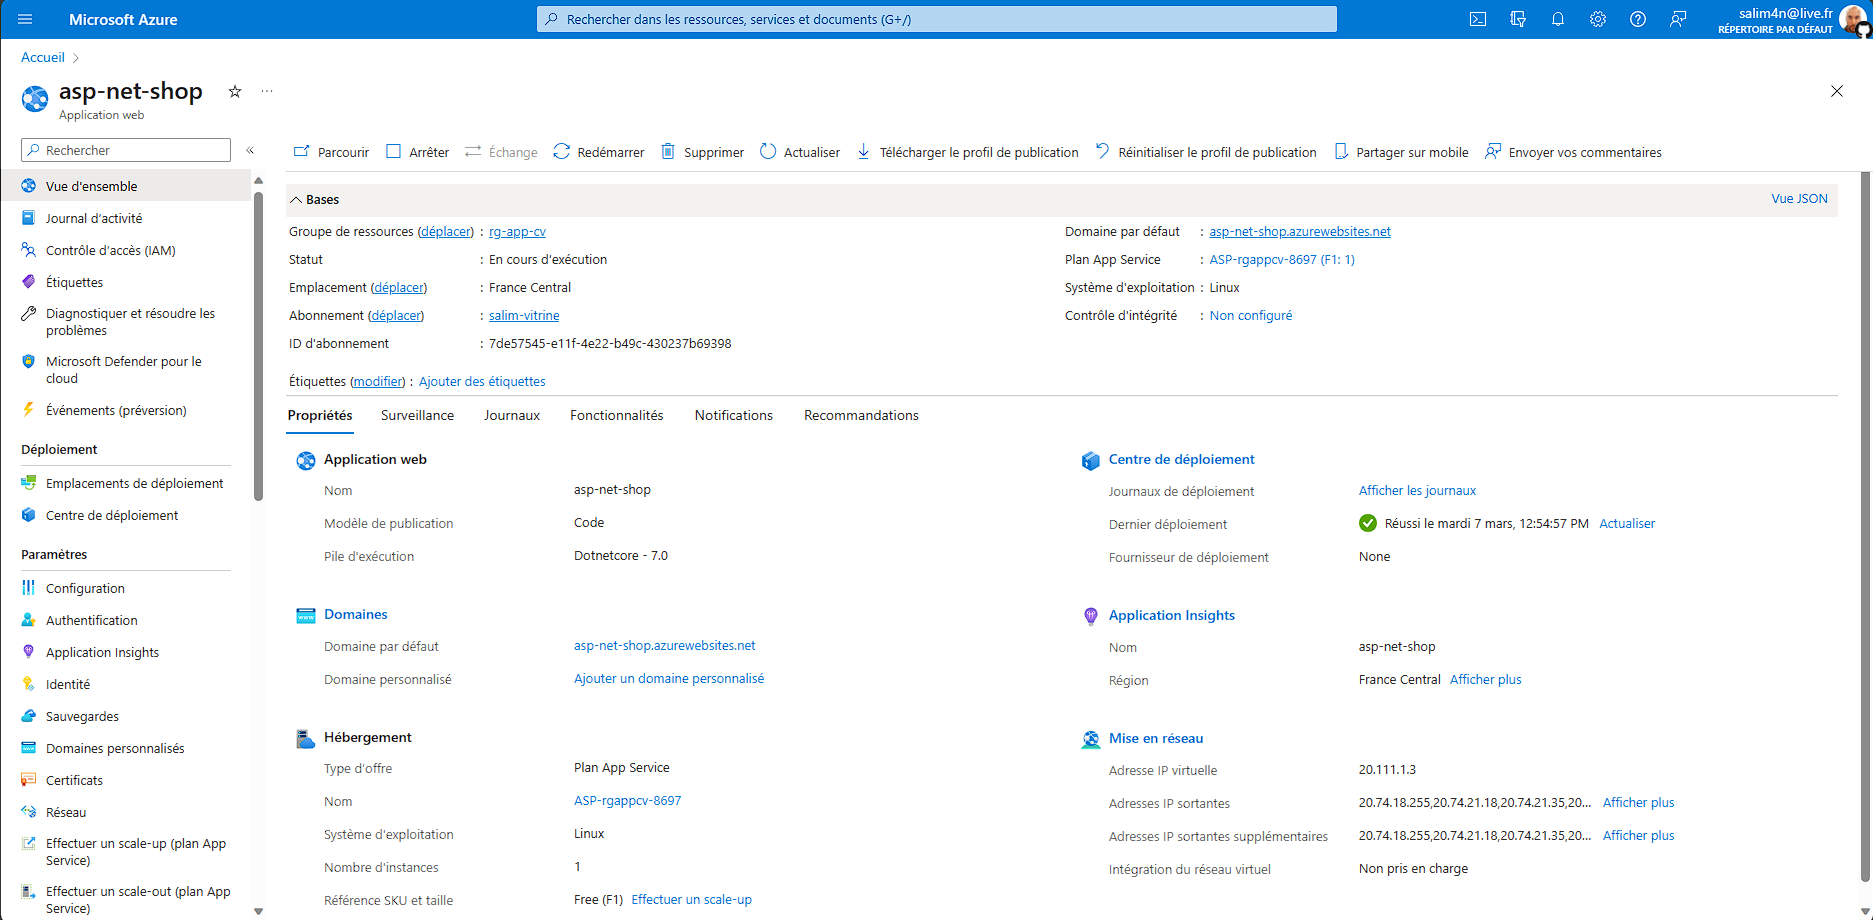Switch to the Journaux tab
The image size is (1873, 920).
(x=512, y=415)
